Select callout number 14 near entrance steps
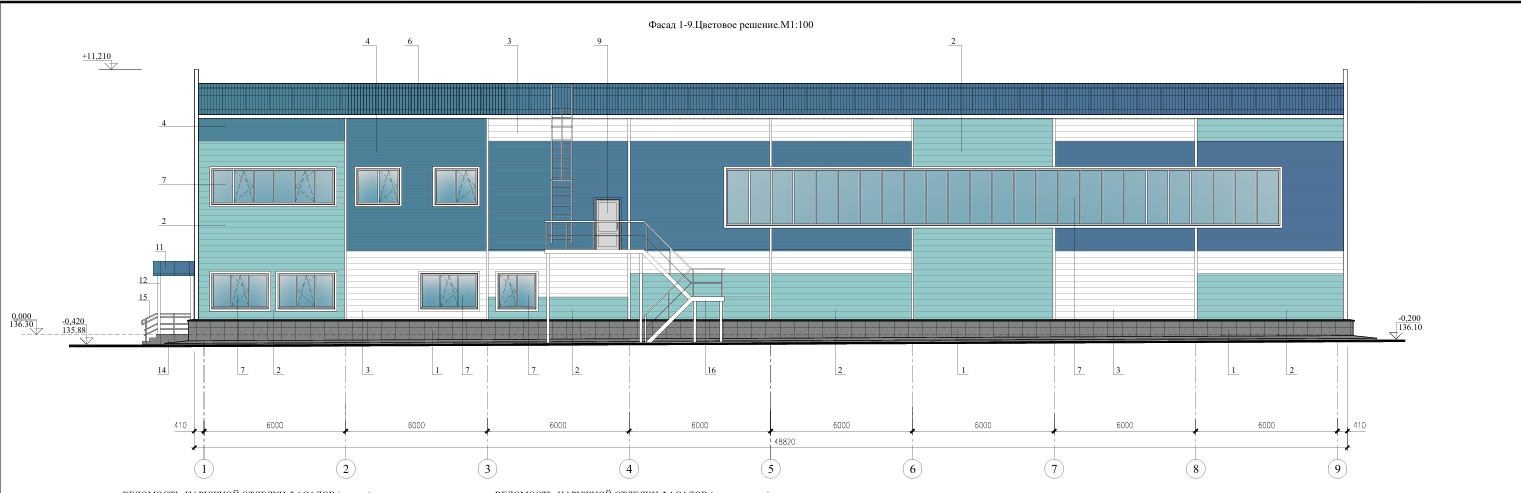 tap(162, 371)
